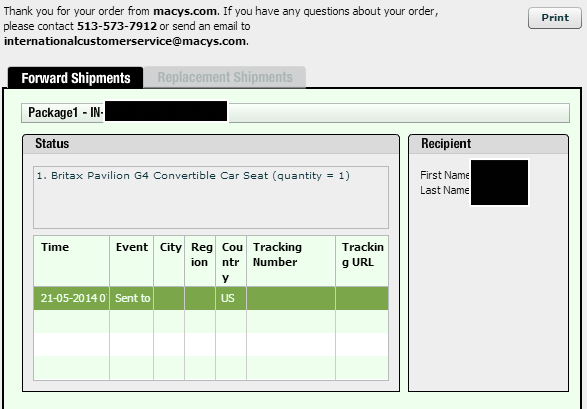This screenshot has height=409, width=587.
Task: Click the Status panel header
Action: click(x=211, y=144)
